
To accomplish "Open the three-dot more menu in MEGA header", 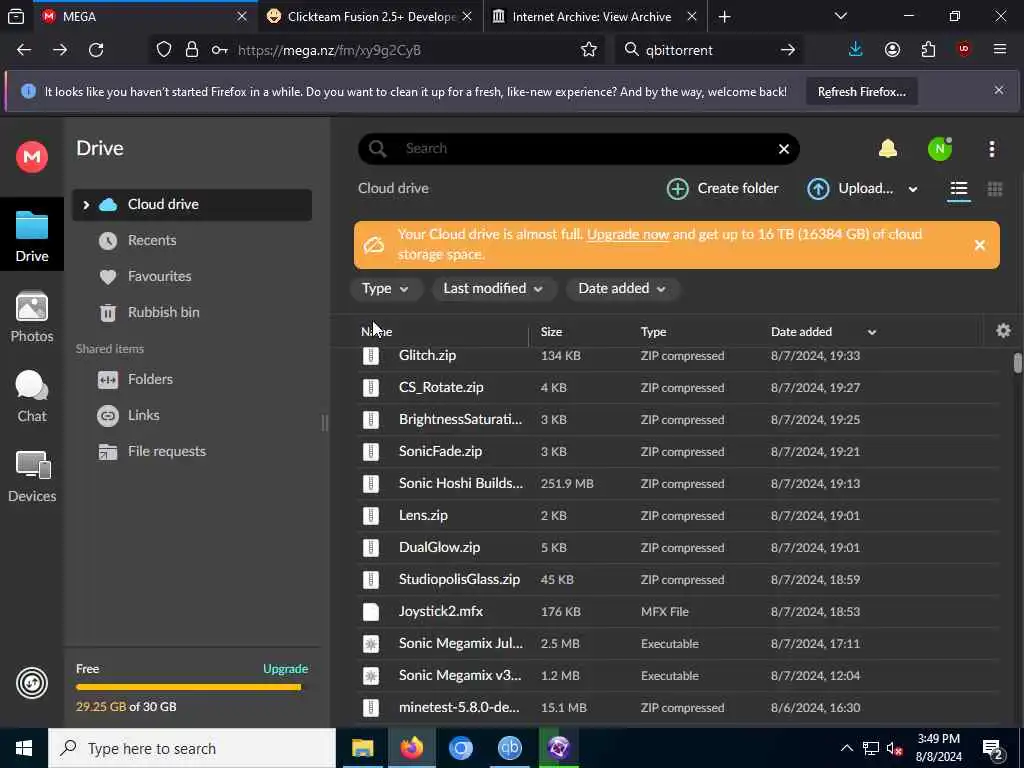I will [x=991, y=149].
